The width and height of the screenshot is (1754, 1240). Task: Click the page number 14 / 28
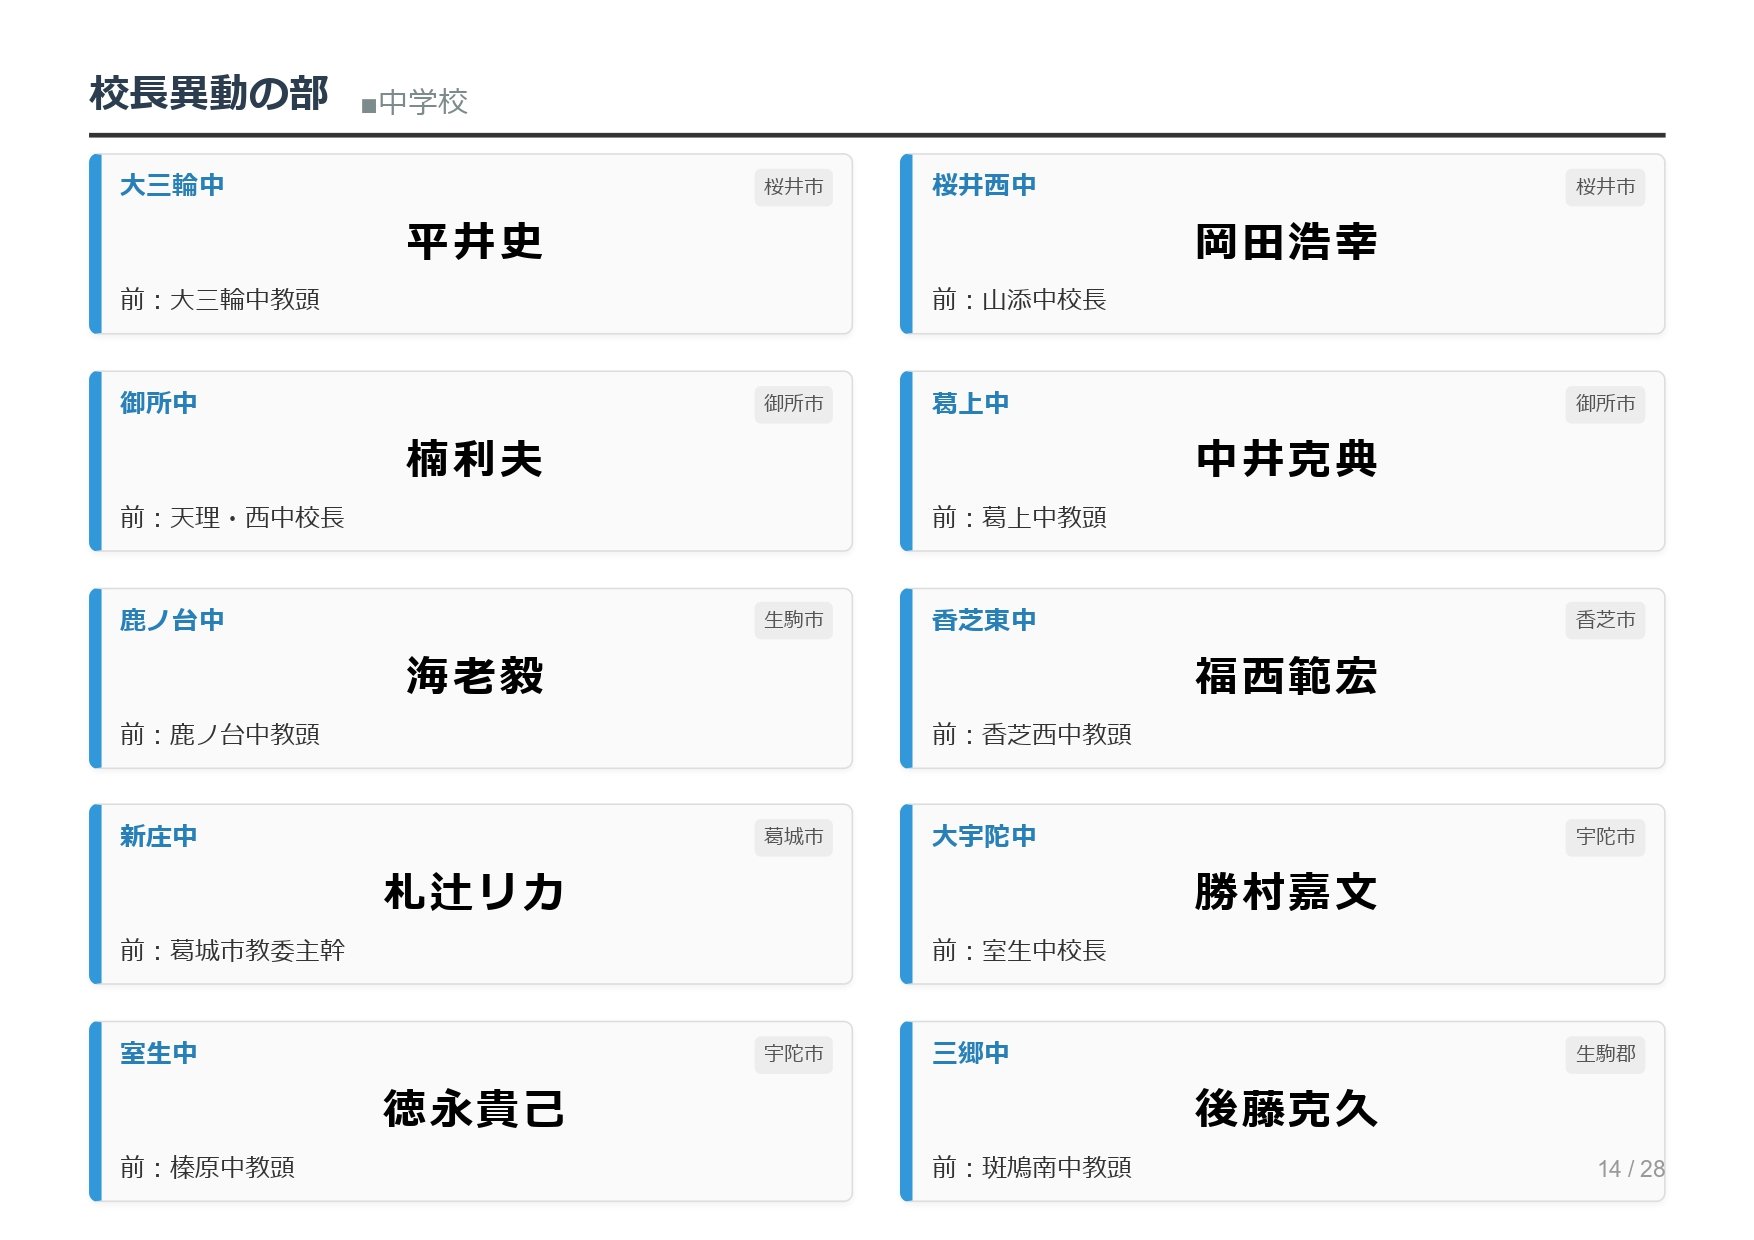pyautogui.click(x=1630, y=1169)
